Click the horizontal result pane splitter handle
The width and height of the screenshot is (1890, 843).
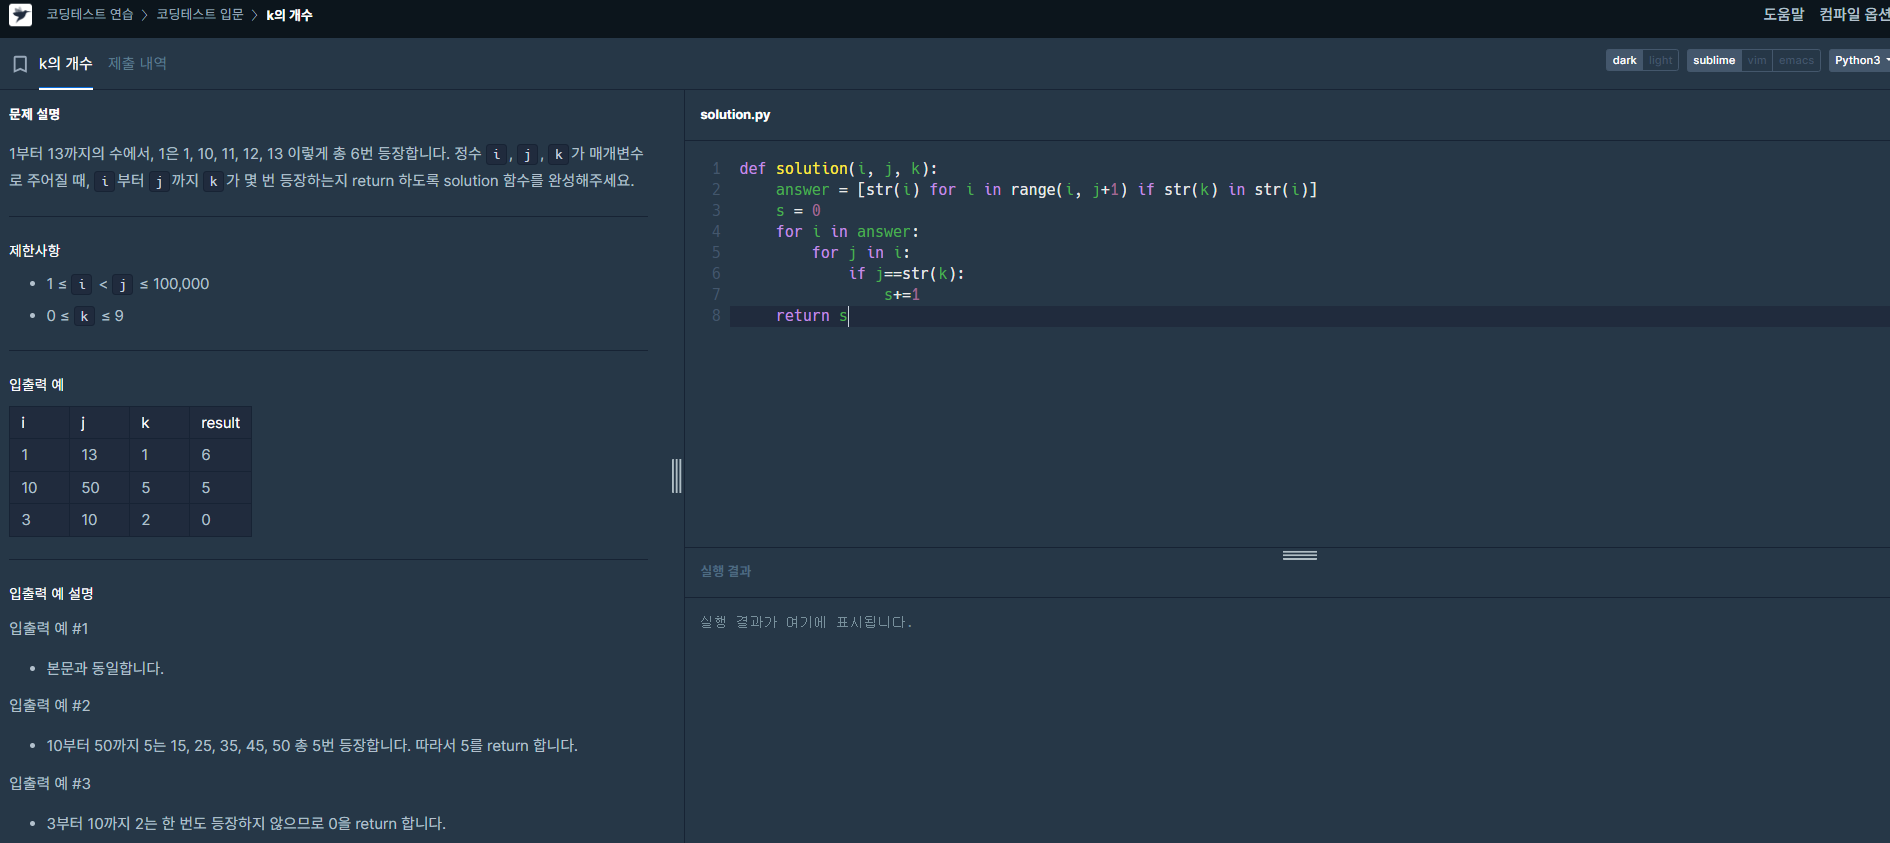[1299, 555]
